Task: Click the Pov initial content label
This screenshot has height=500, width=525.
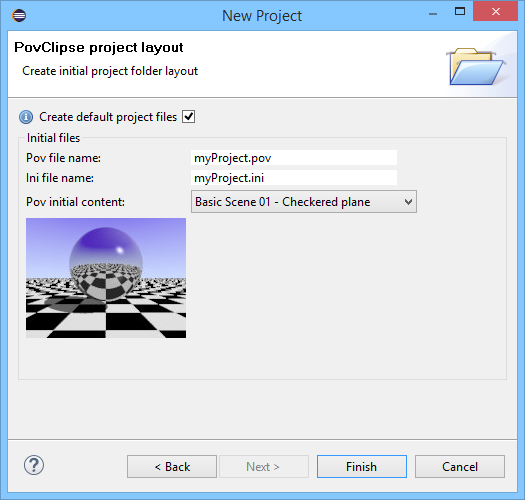Action: pyautogui.click(x=75, y=202)
